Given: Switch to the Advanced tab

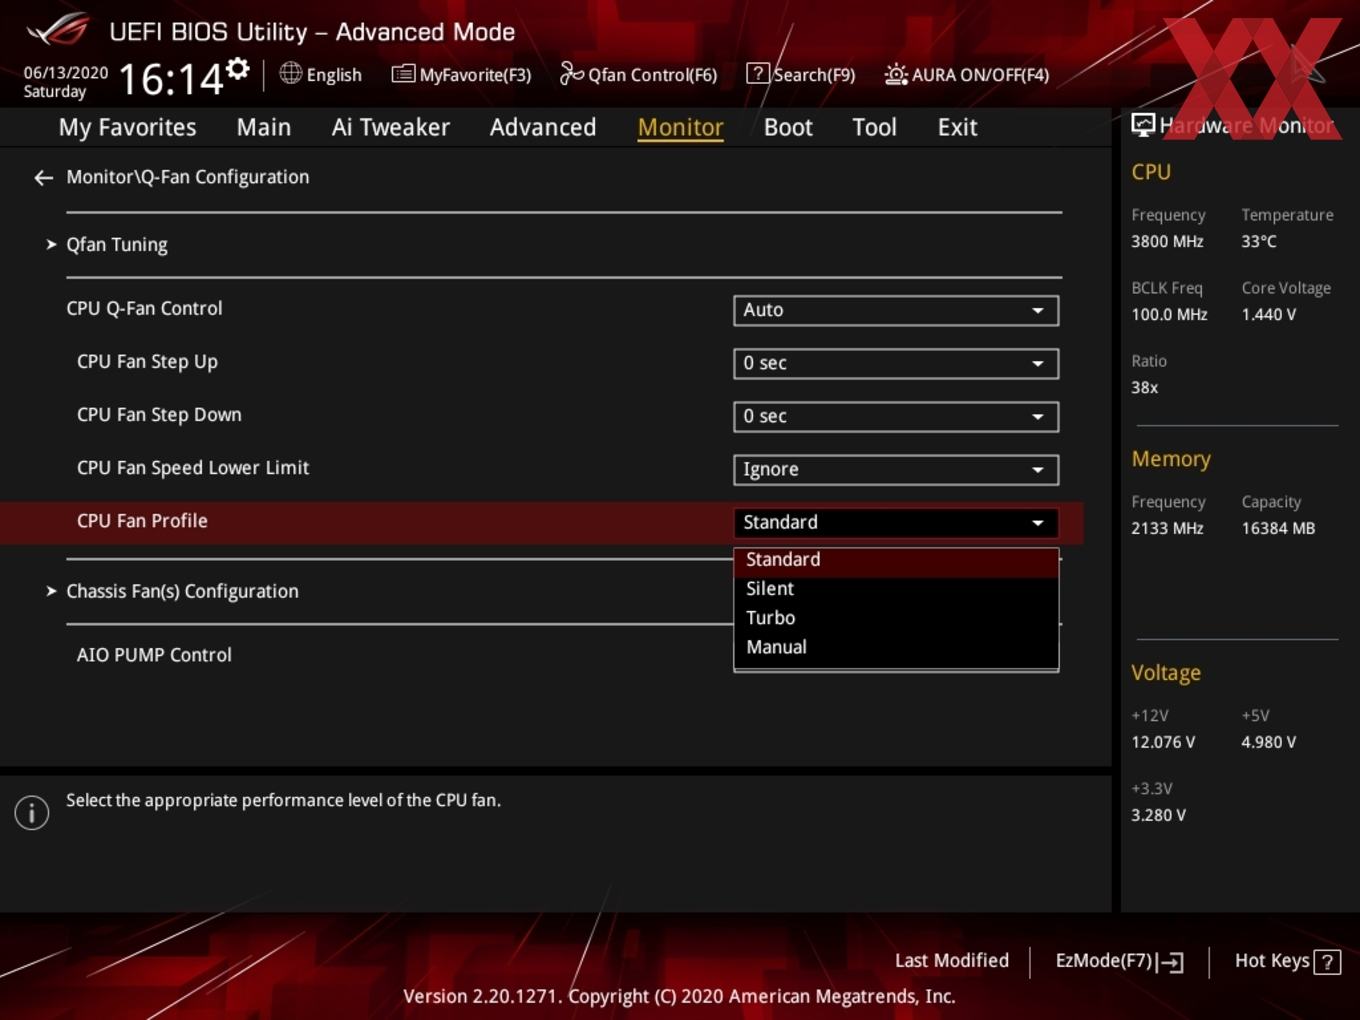Looking at the screenshot, I should coord(543,127).
